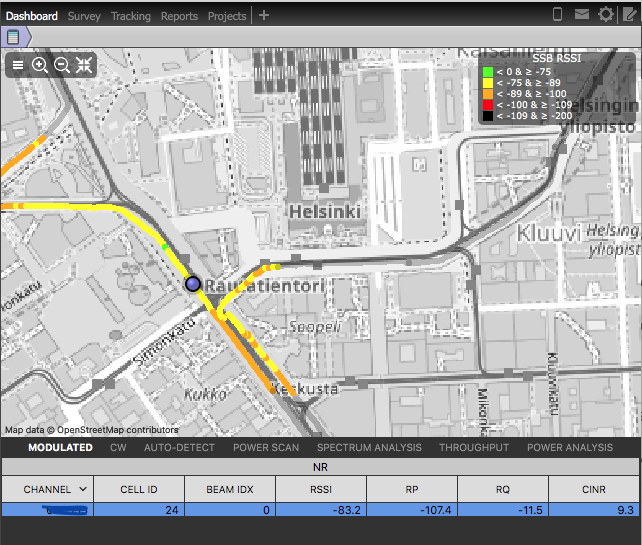Image resolution: width=642 pixels, height=545 pixels.
Task: Click the CELL ID column header
Action: 139,489
